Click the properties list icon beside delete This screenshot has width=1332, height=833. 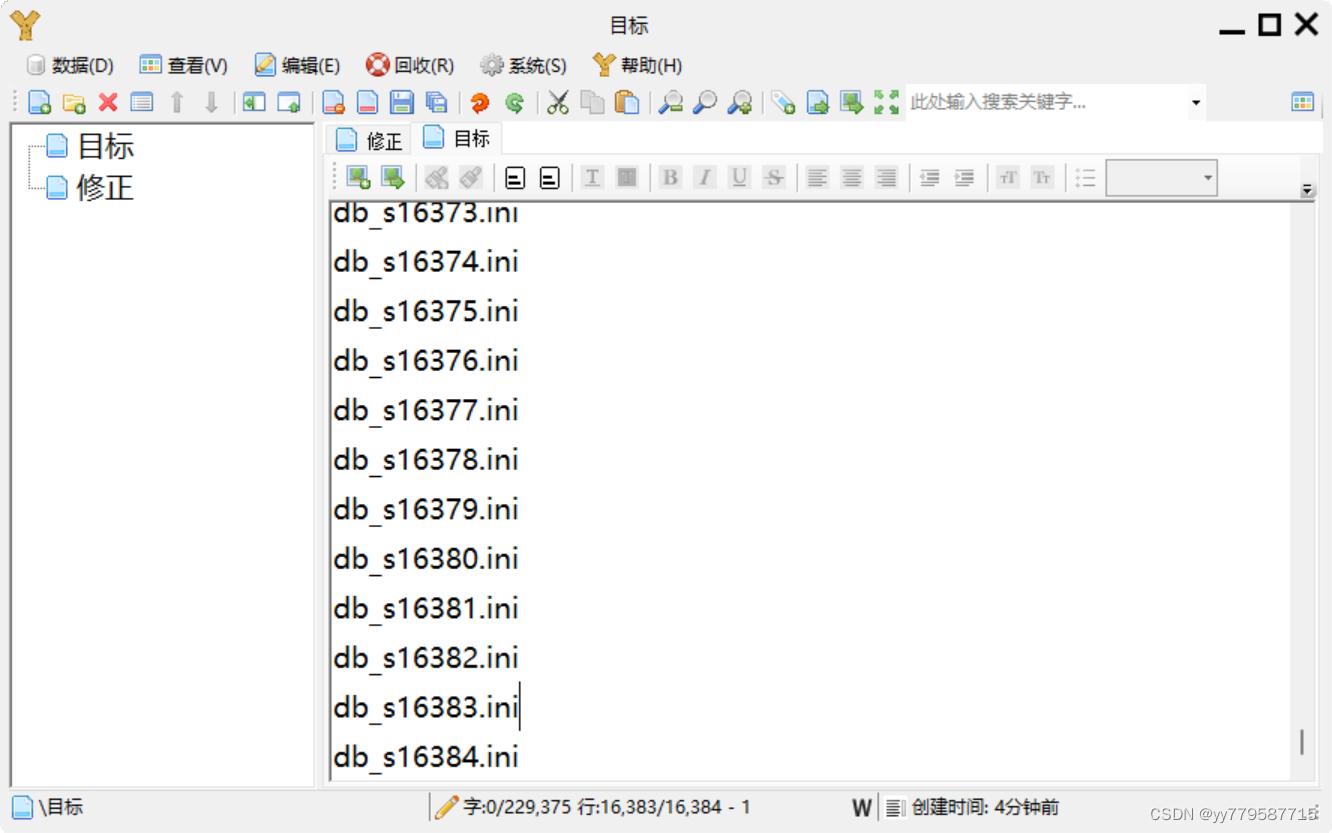(x=142, y=102)
